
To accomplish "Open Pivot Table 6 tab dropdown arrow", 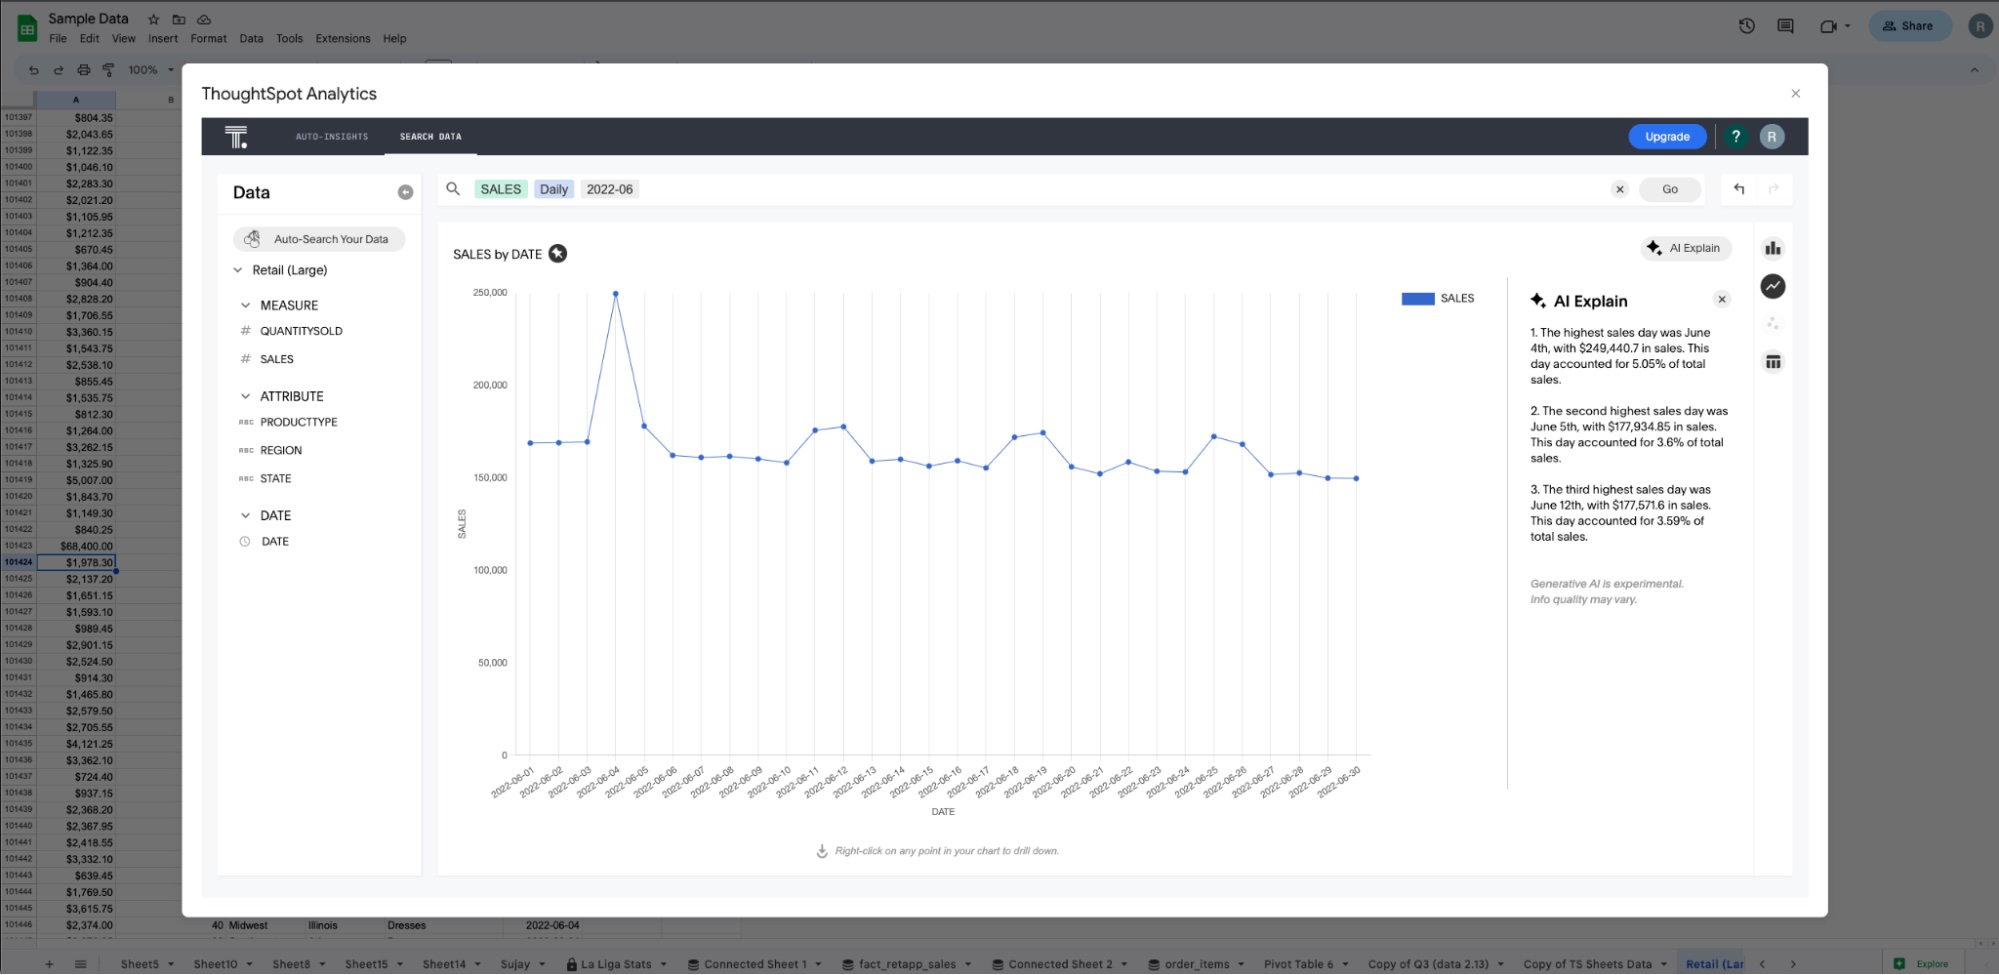I will click(x=1345, y=965).
